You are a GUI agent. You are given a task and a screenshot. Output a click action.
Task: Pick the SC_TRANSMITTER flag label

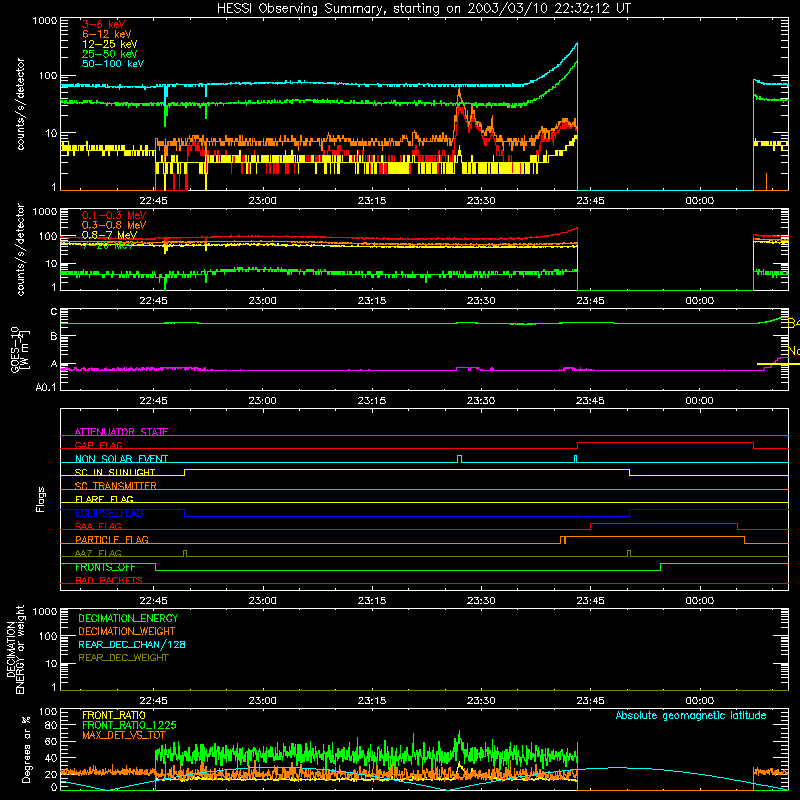click(115, 486)
